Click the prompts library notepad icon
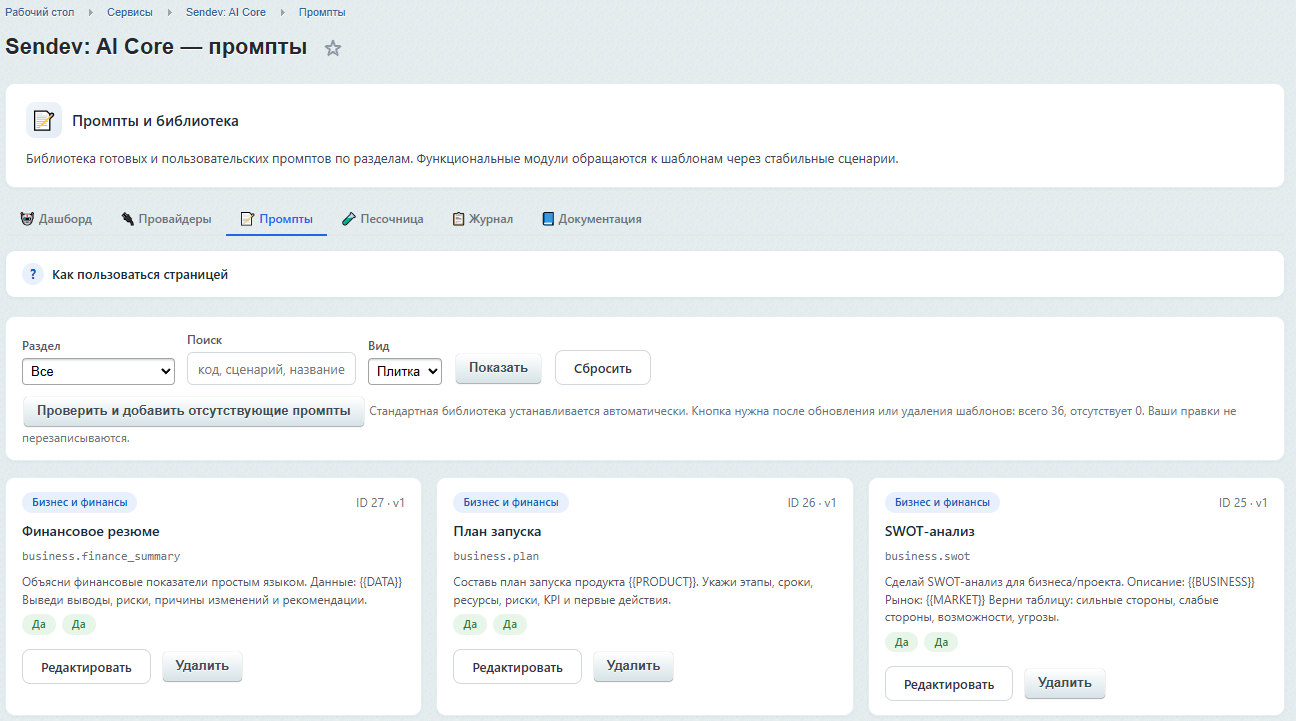This screenshot has height=721, width=1296. point(44,120)
